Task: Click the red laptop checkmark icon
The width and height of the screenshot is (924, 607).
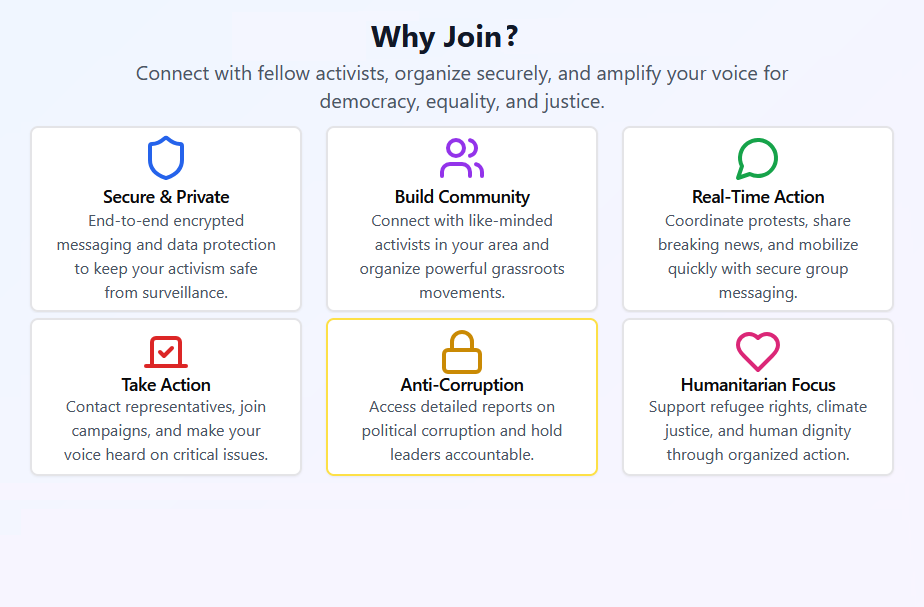Action: click(166, 351)
